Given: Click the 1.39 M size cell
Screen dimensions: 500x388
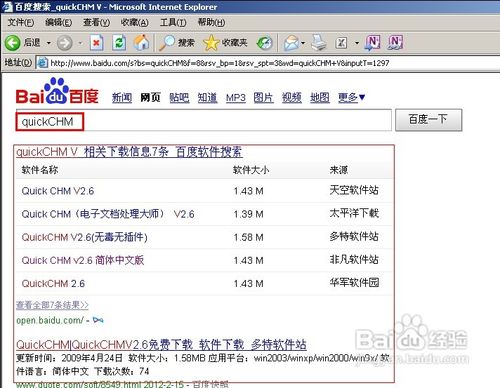Looking at the screenshot, I should (248, 214).
